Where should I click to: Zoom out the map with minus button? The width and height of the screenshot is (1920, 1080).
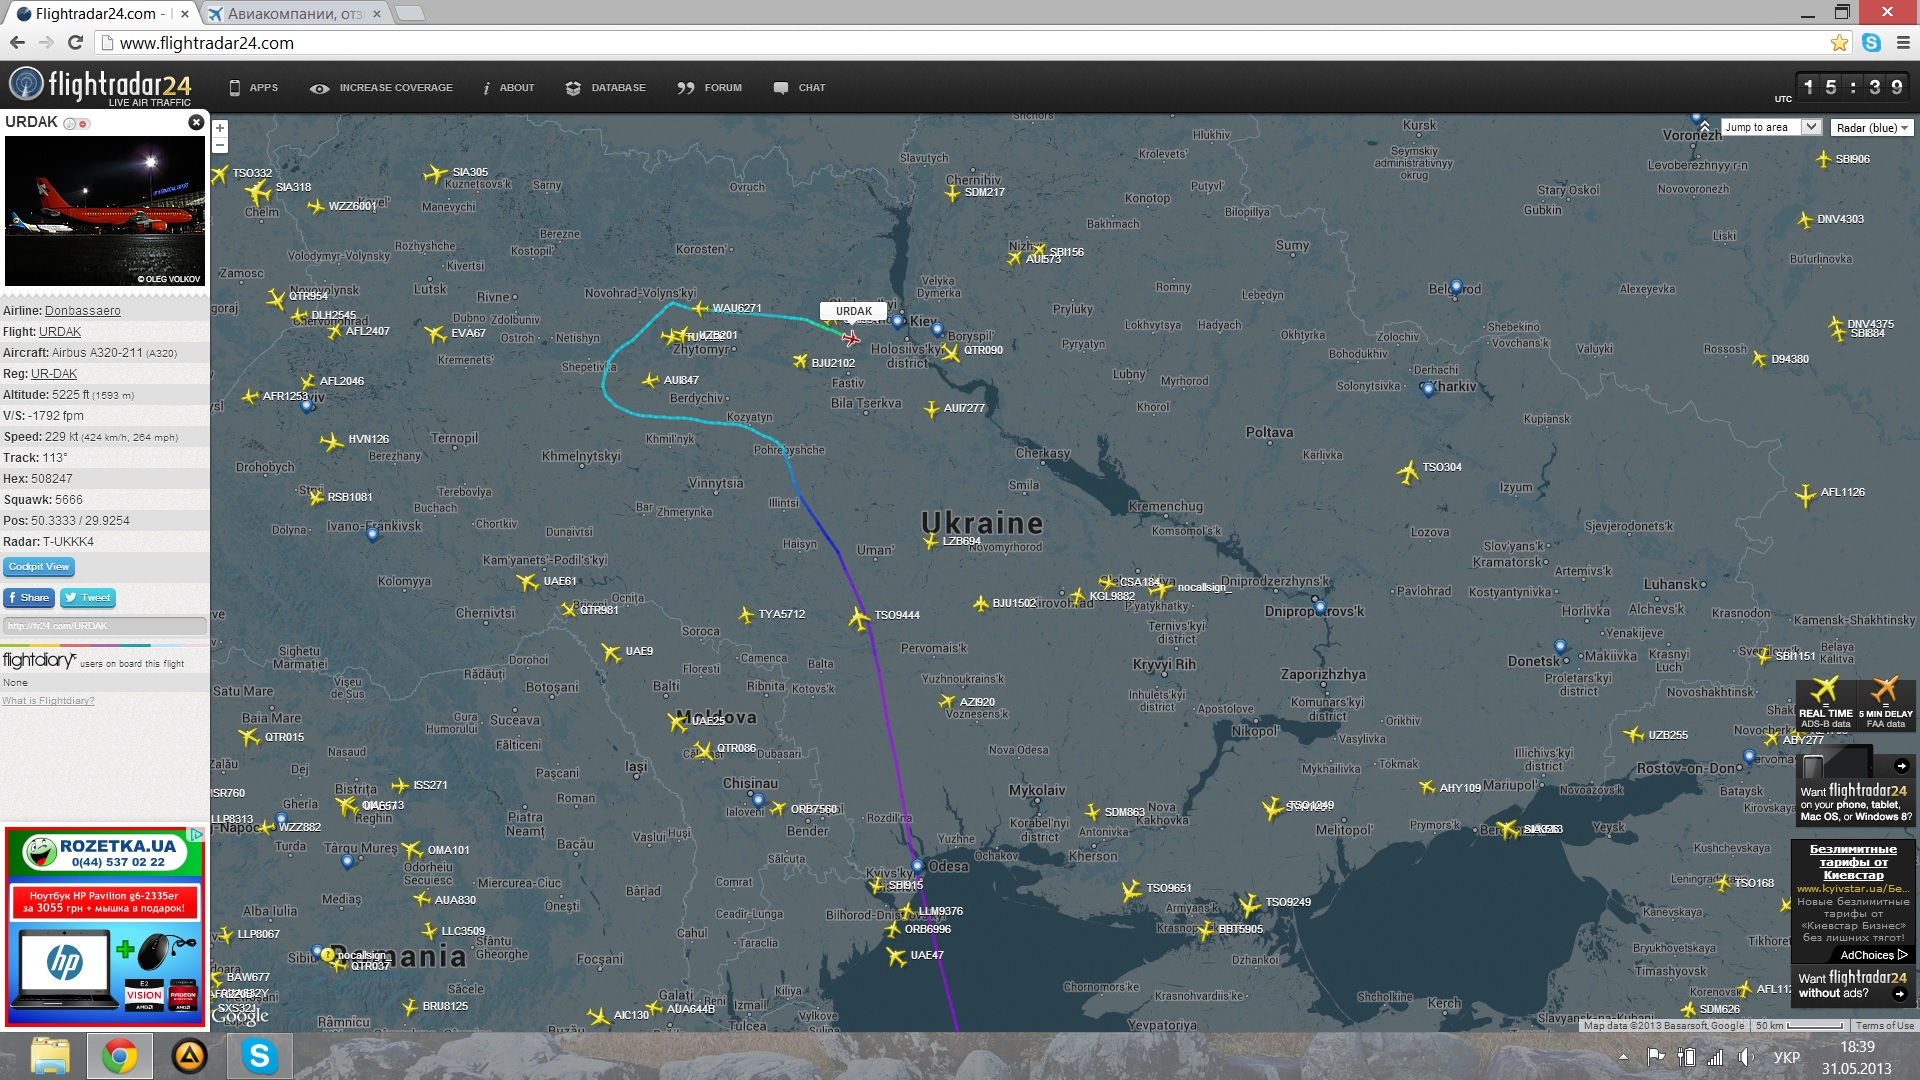pyautogui.click(x=220, y=146)
